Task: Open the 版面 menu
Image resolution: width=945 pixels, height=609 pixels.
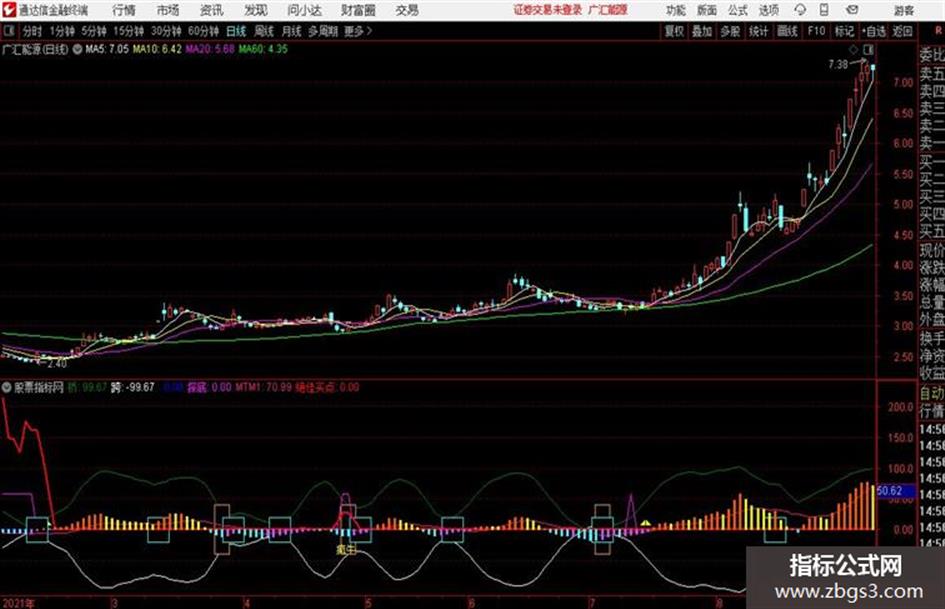Action: click(x=706, y=10)
